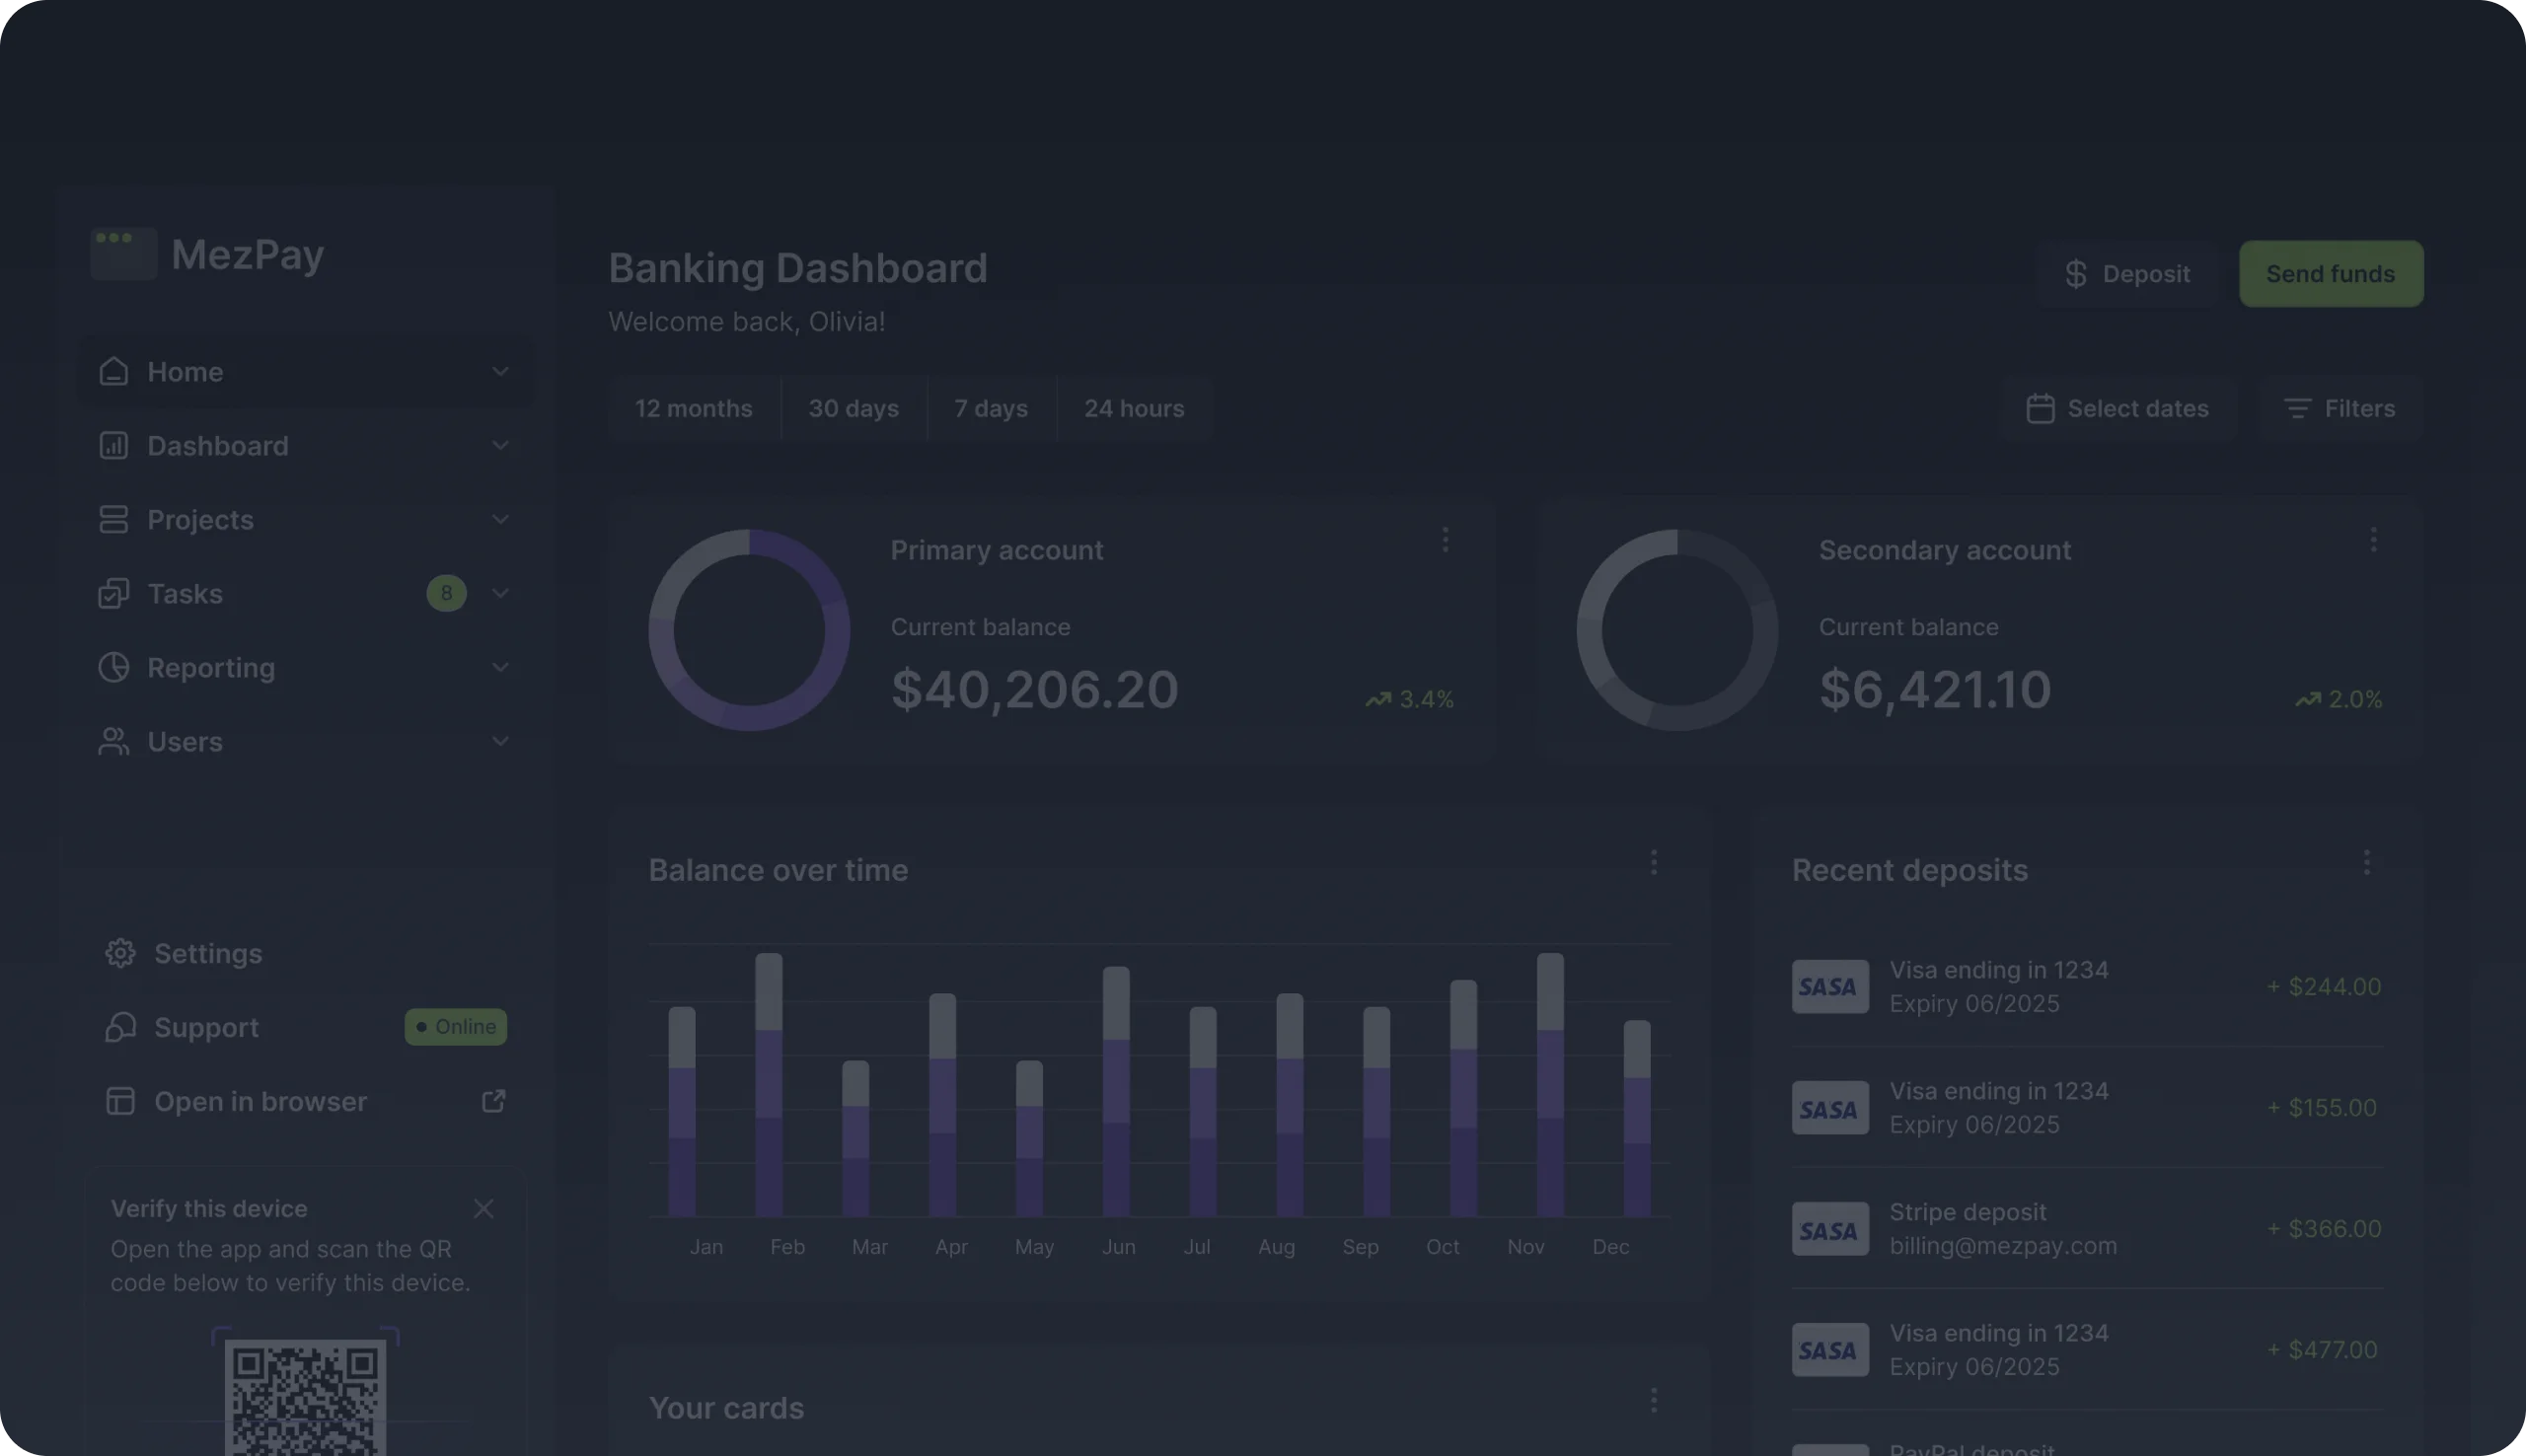Click the November bar in balance chart
The width and height of the screenshot is (2526, 1456).
pyautogui.click(x=1549, y=1085)
